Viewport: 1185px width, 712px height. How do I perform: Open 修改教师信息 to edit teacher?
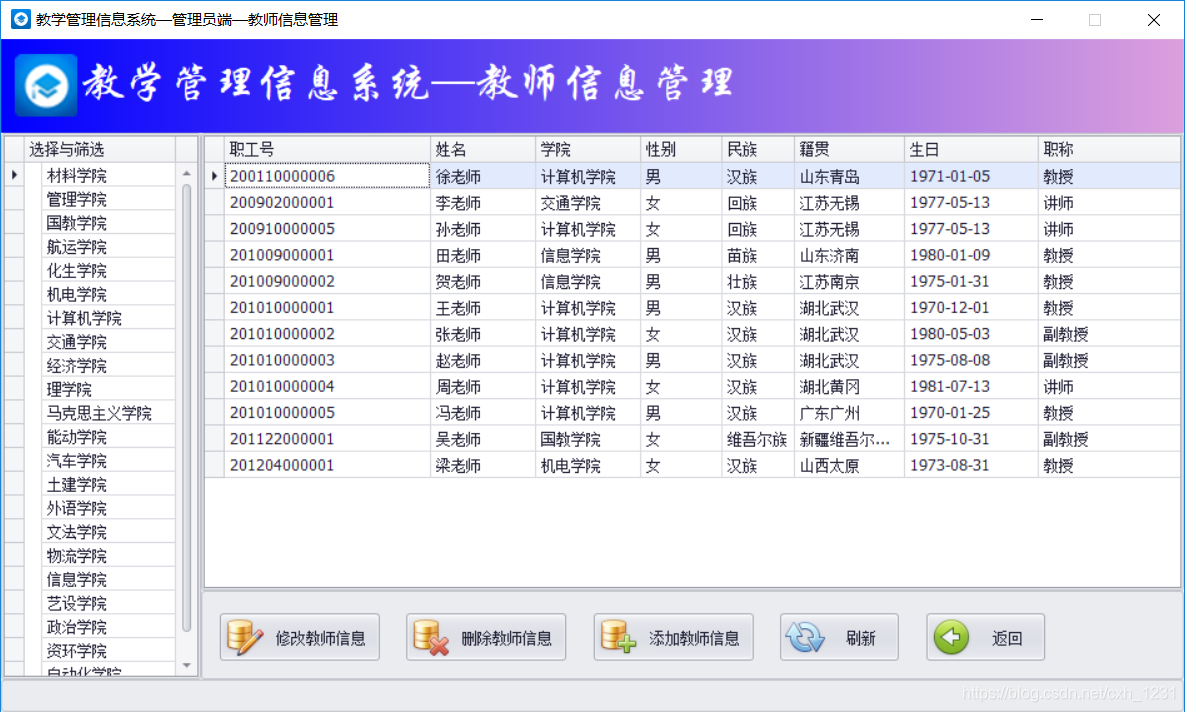(299, 637)
